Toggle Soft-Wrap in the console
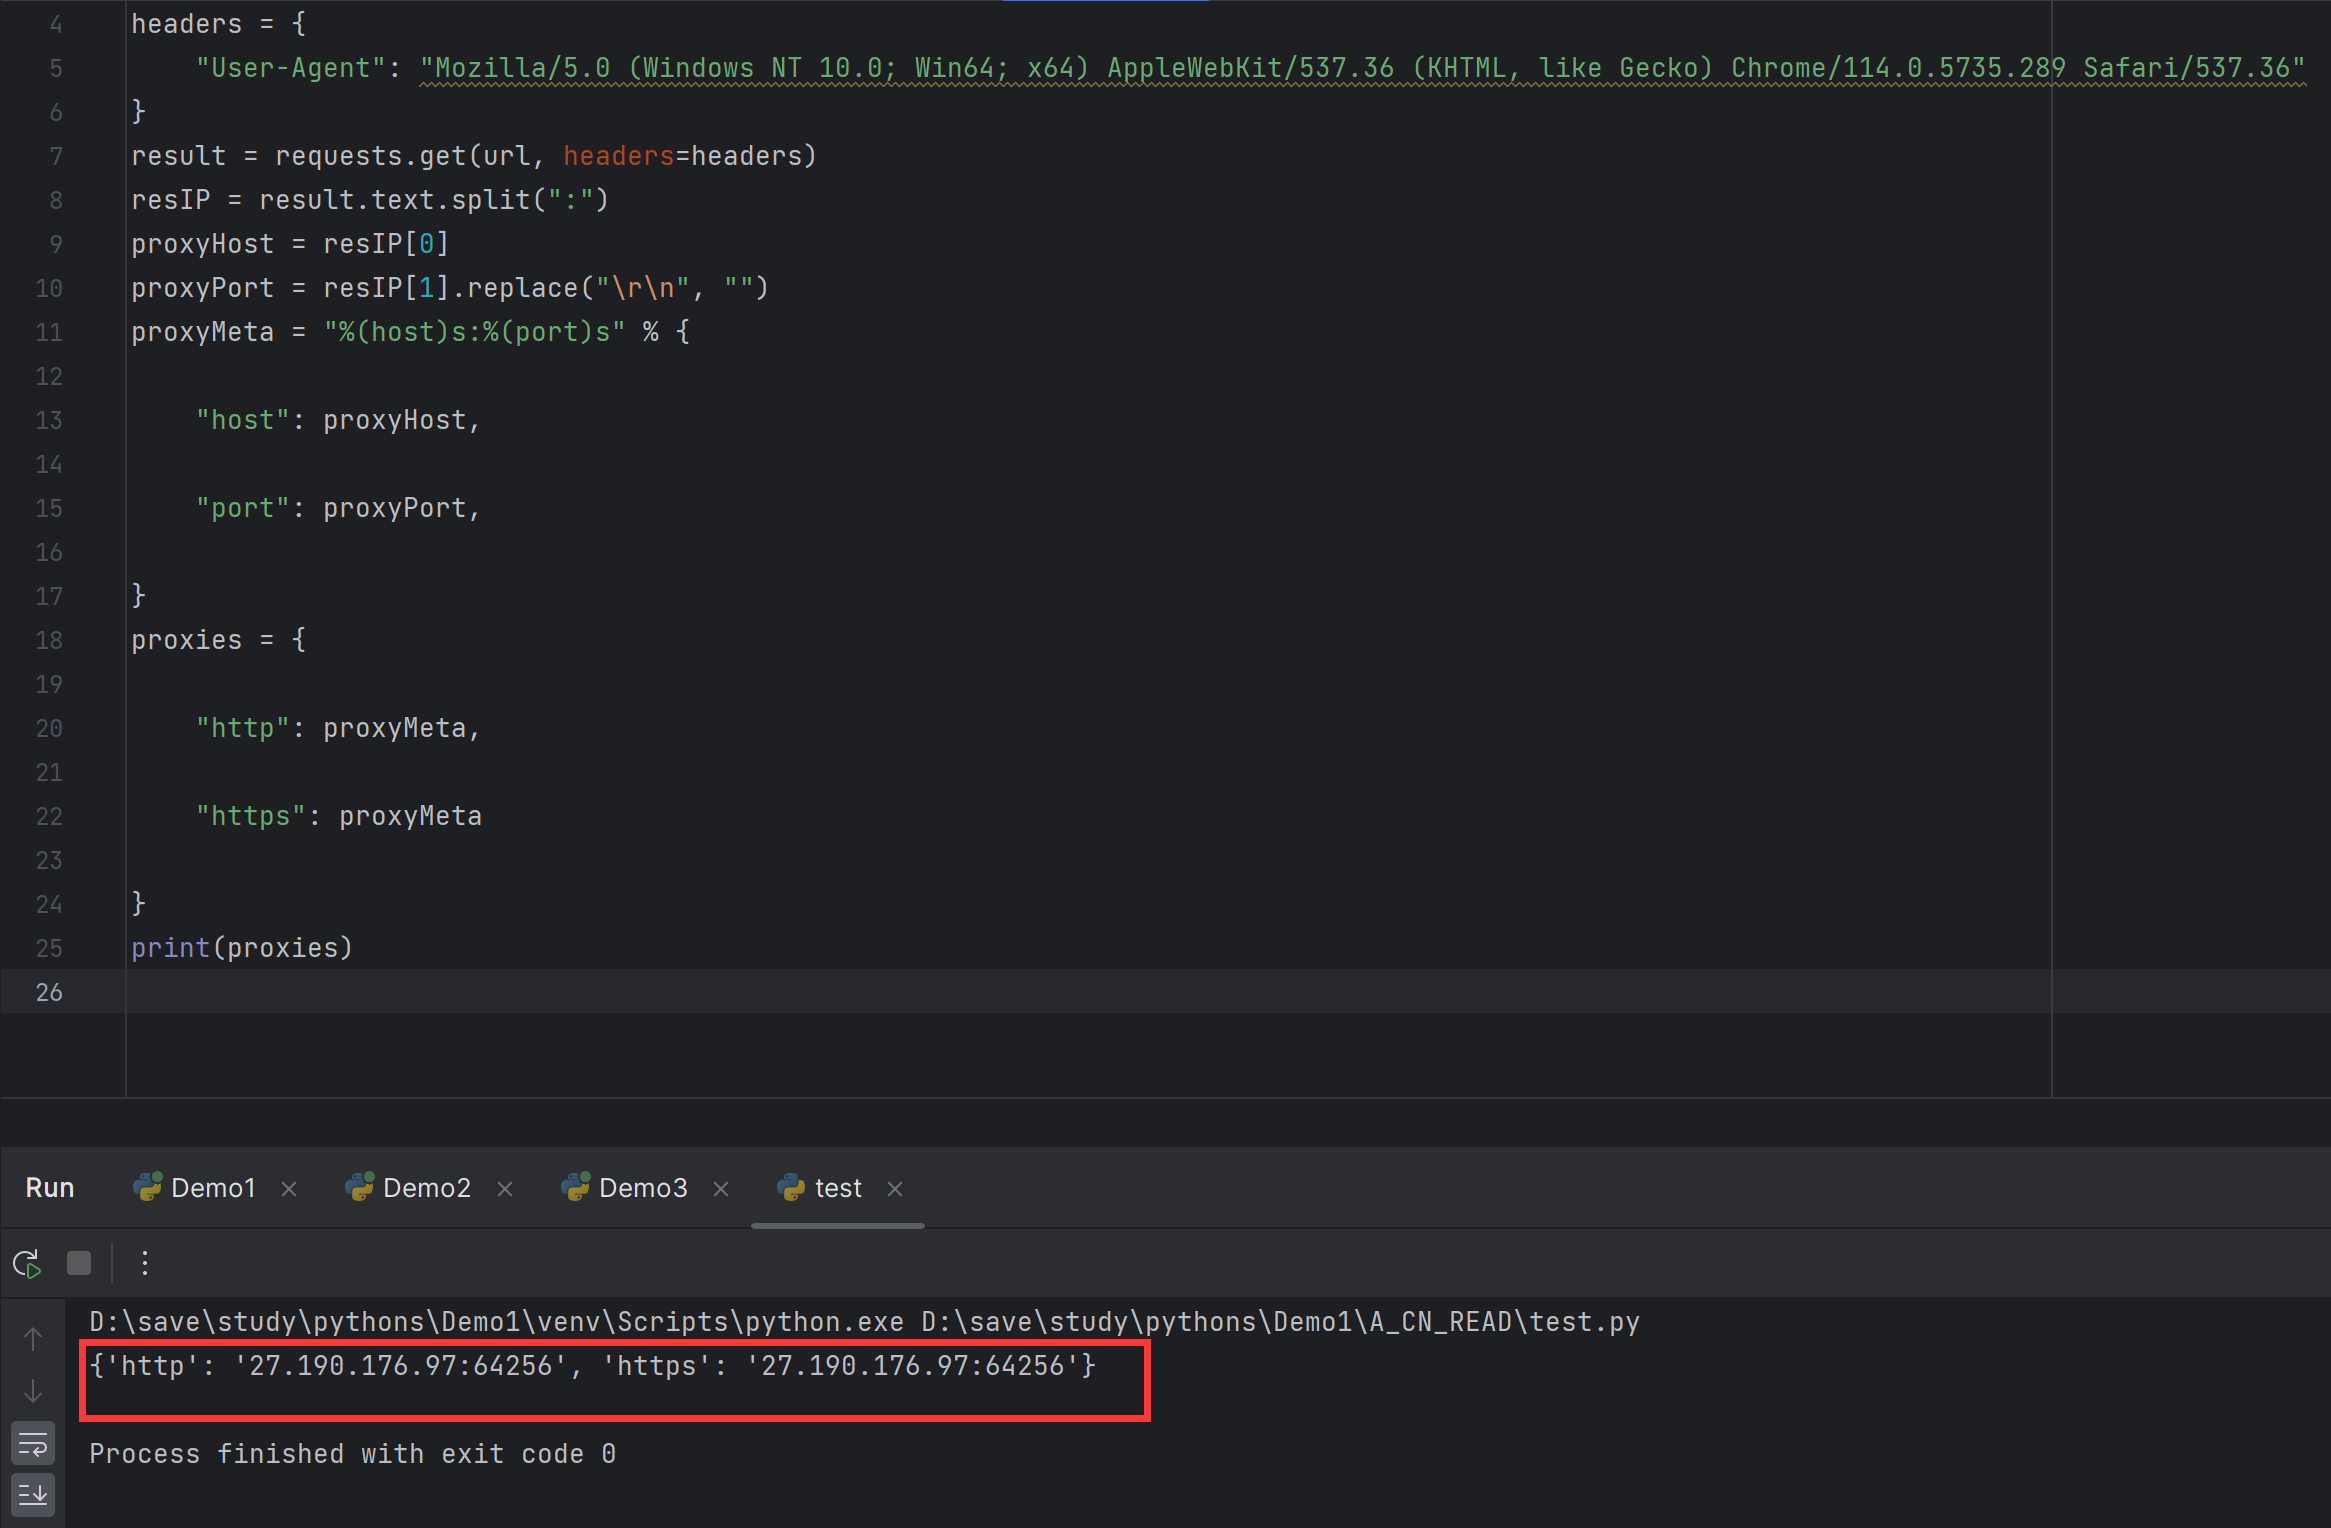 tap(33, 1444)
